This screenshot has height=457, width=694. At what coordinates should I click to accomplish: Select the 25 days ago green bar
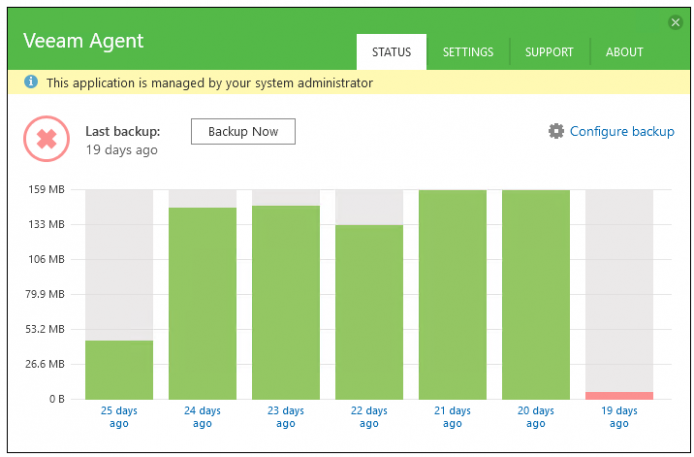coord(119,370)
